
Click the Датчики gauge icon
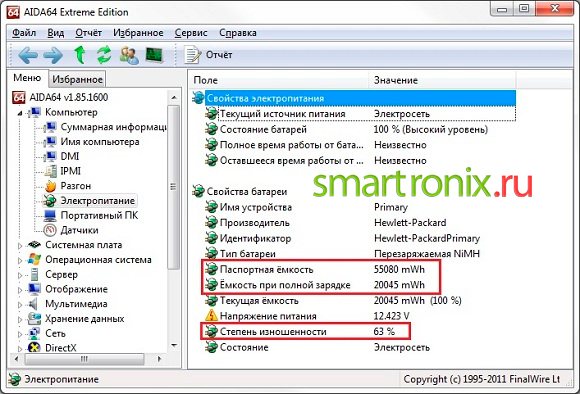click(50, 230)
